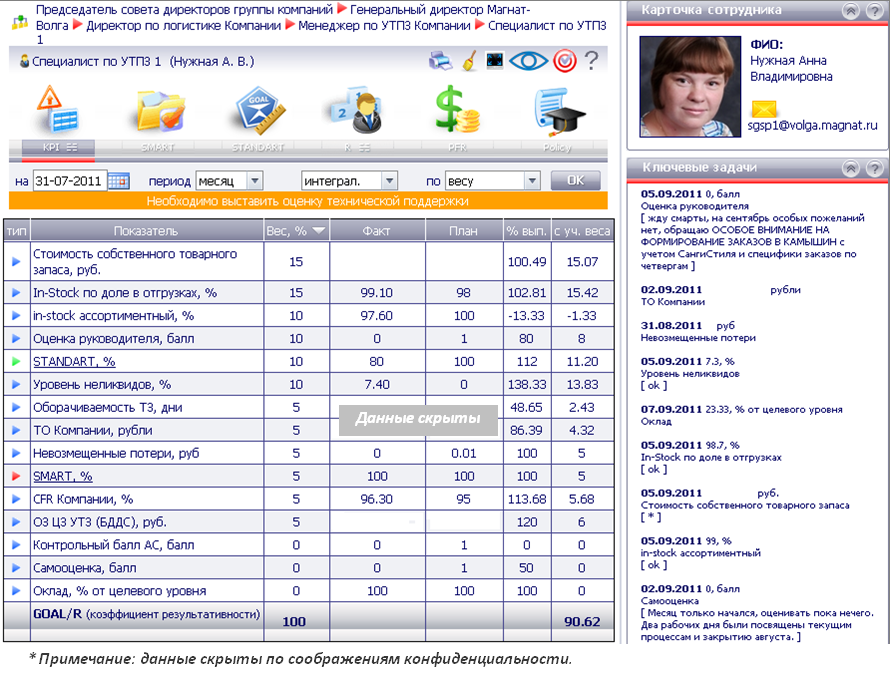The image size is (896, 676).
Task: Expand the Стоимость собственного товарного запаса row arrow
Action: (16, 261)
